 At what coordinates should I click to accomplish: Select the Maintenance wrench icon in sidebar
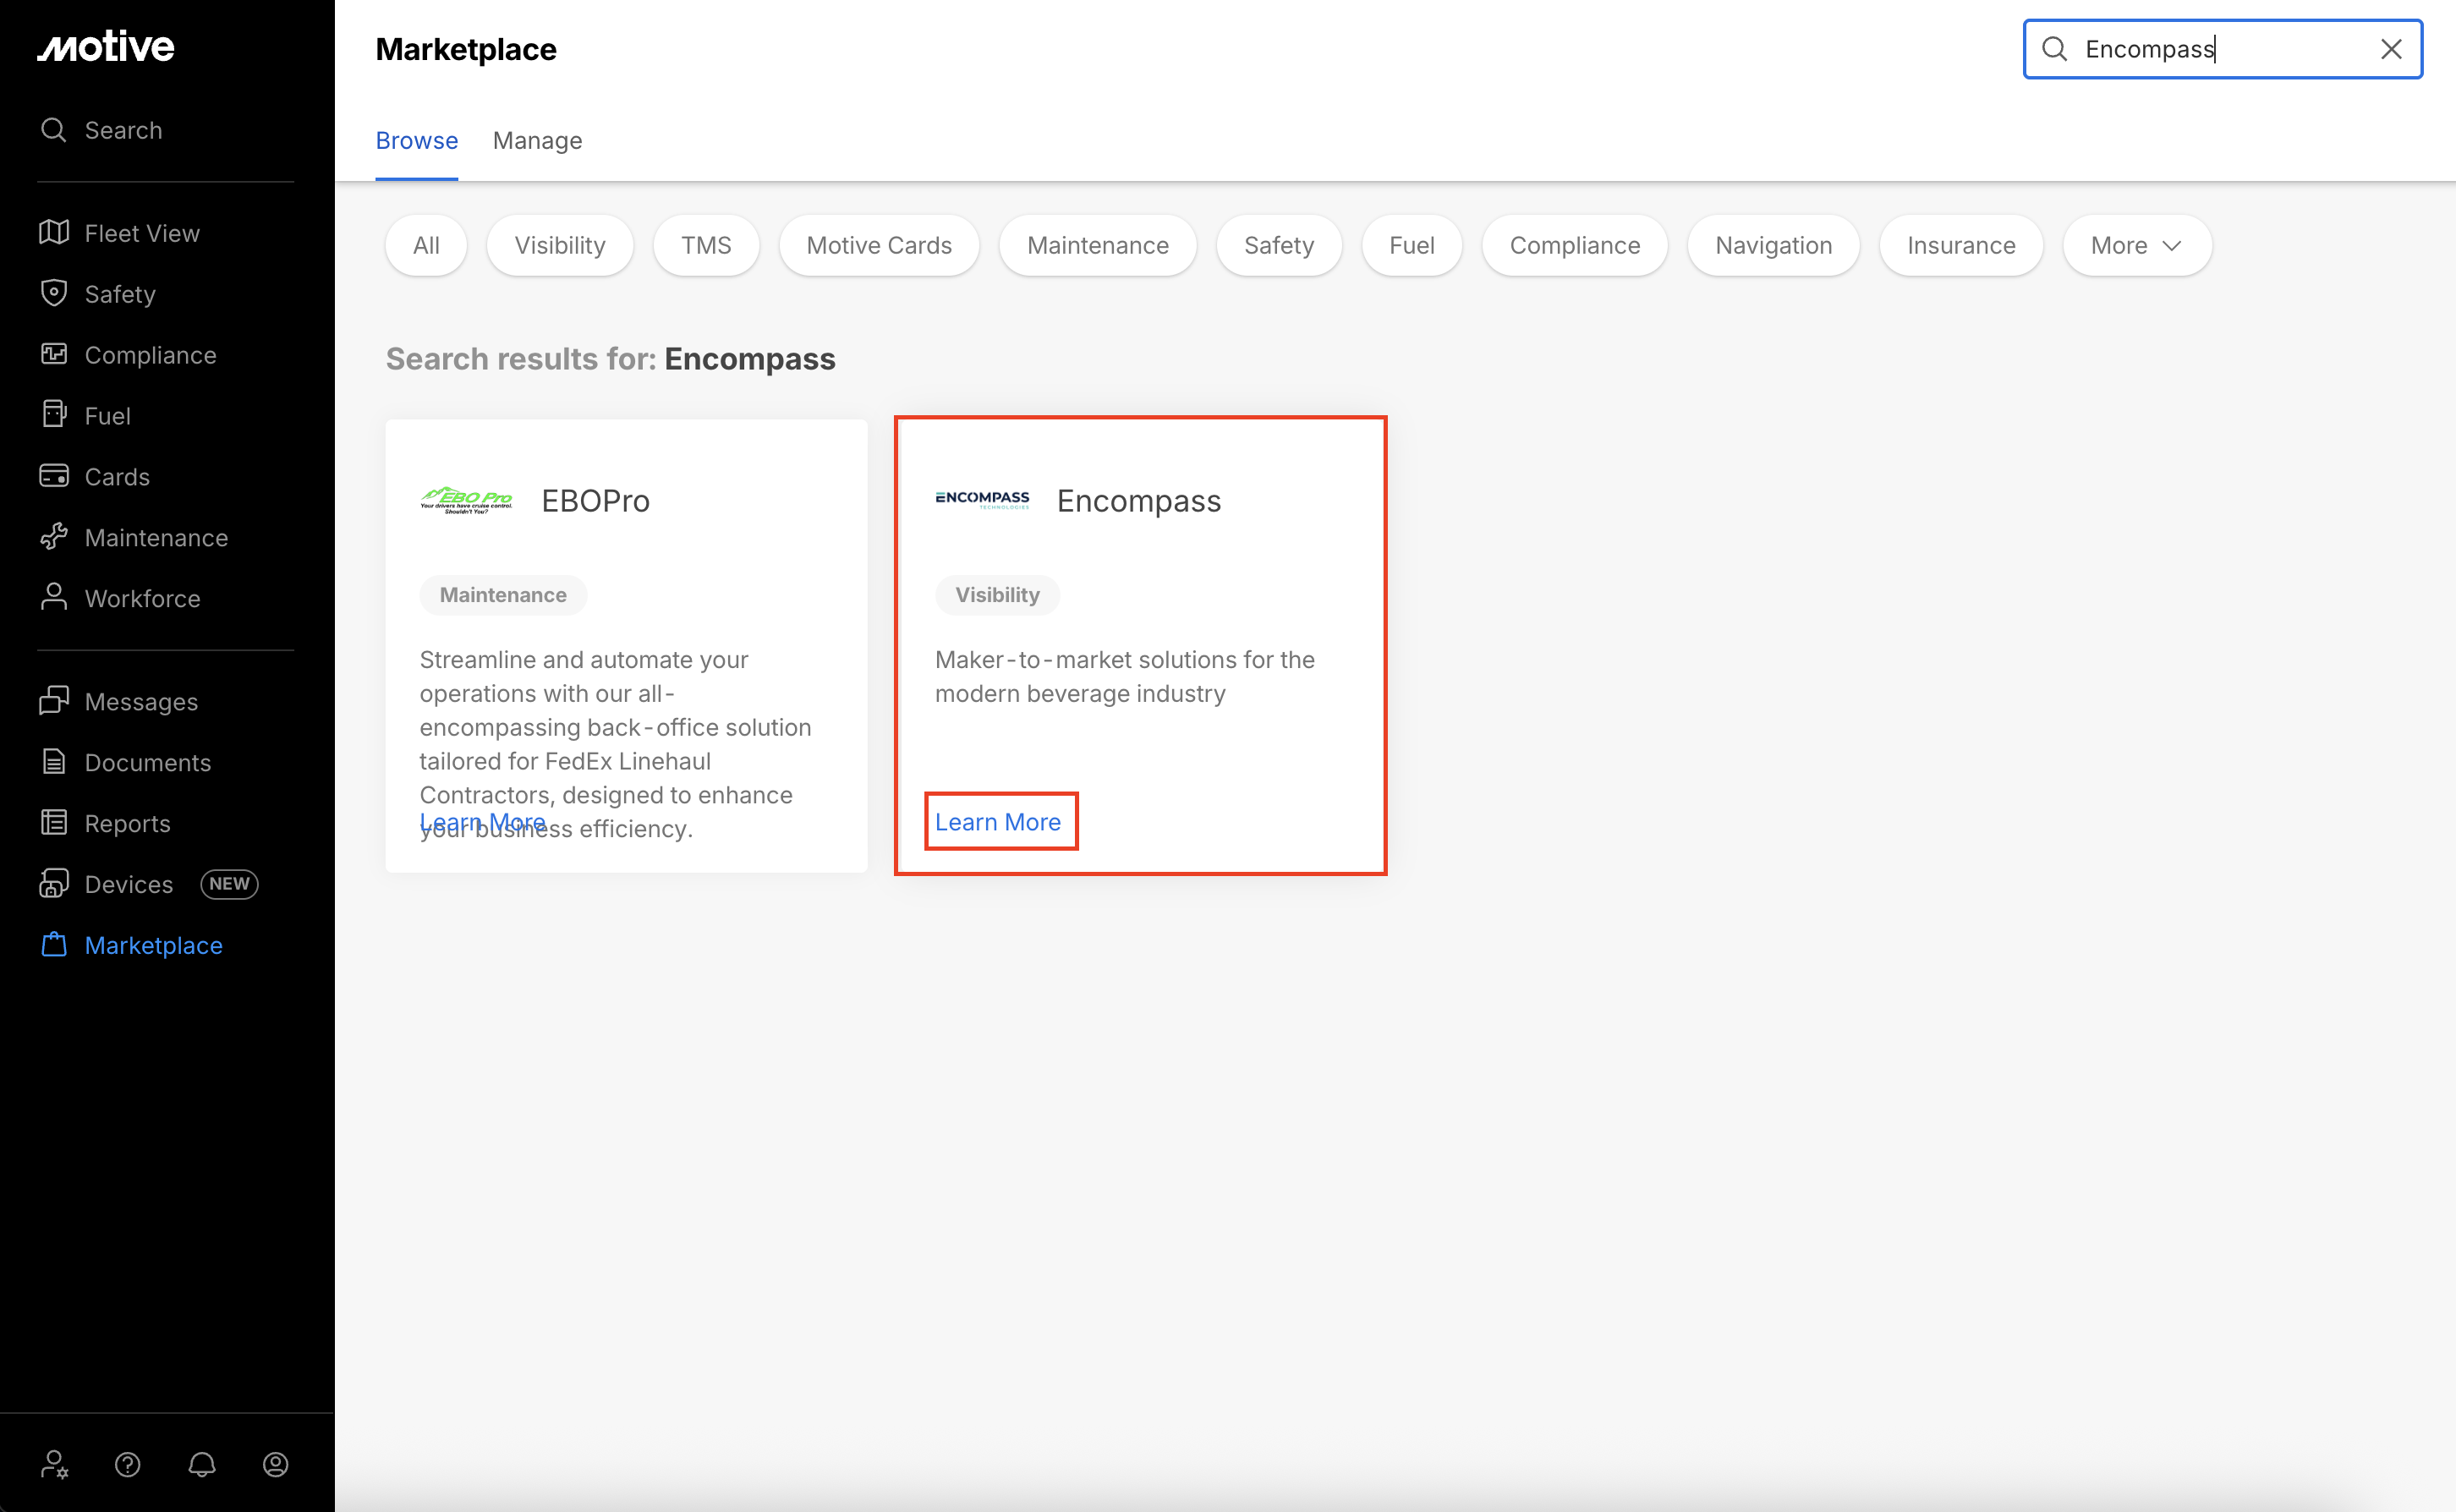tap(54, 537)
